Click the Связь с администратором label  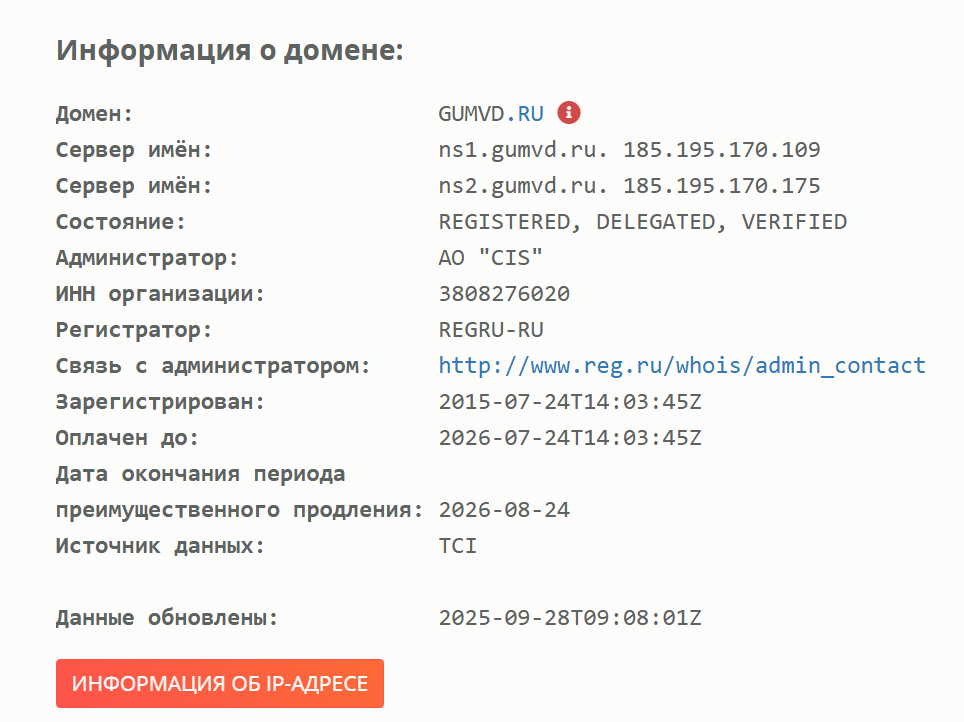point(213,366)
